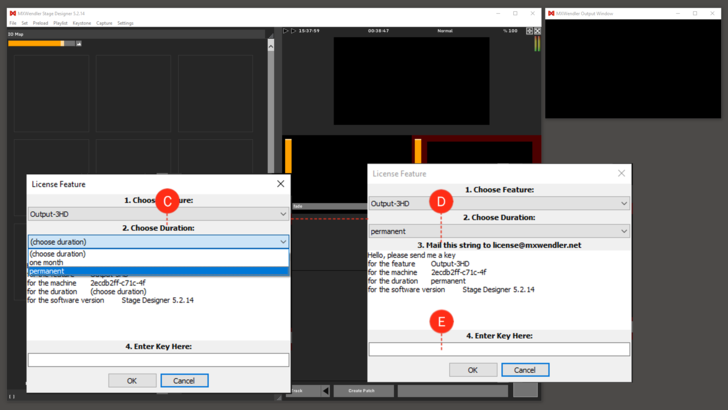Screen dimensions: 728x410
Task: Open Output-3HD feature dropdown in right dialog
Action: click(499, 203)
